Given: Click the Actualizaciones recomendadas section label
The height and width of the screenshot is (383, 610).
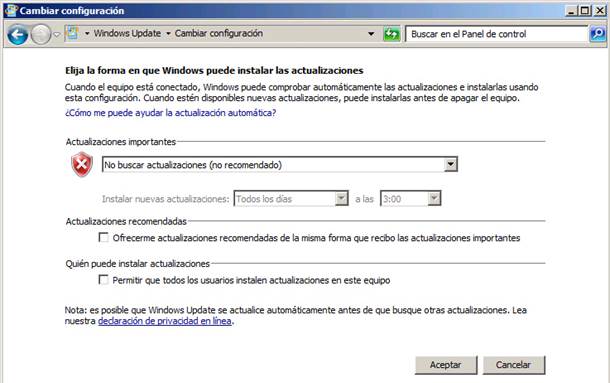Looking at the screenshot, I should pyautogui.click(x=126, y=221).
